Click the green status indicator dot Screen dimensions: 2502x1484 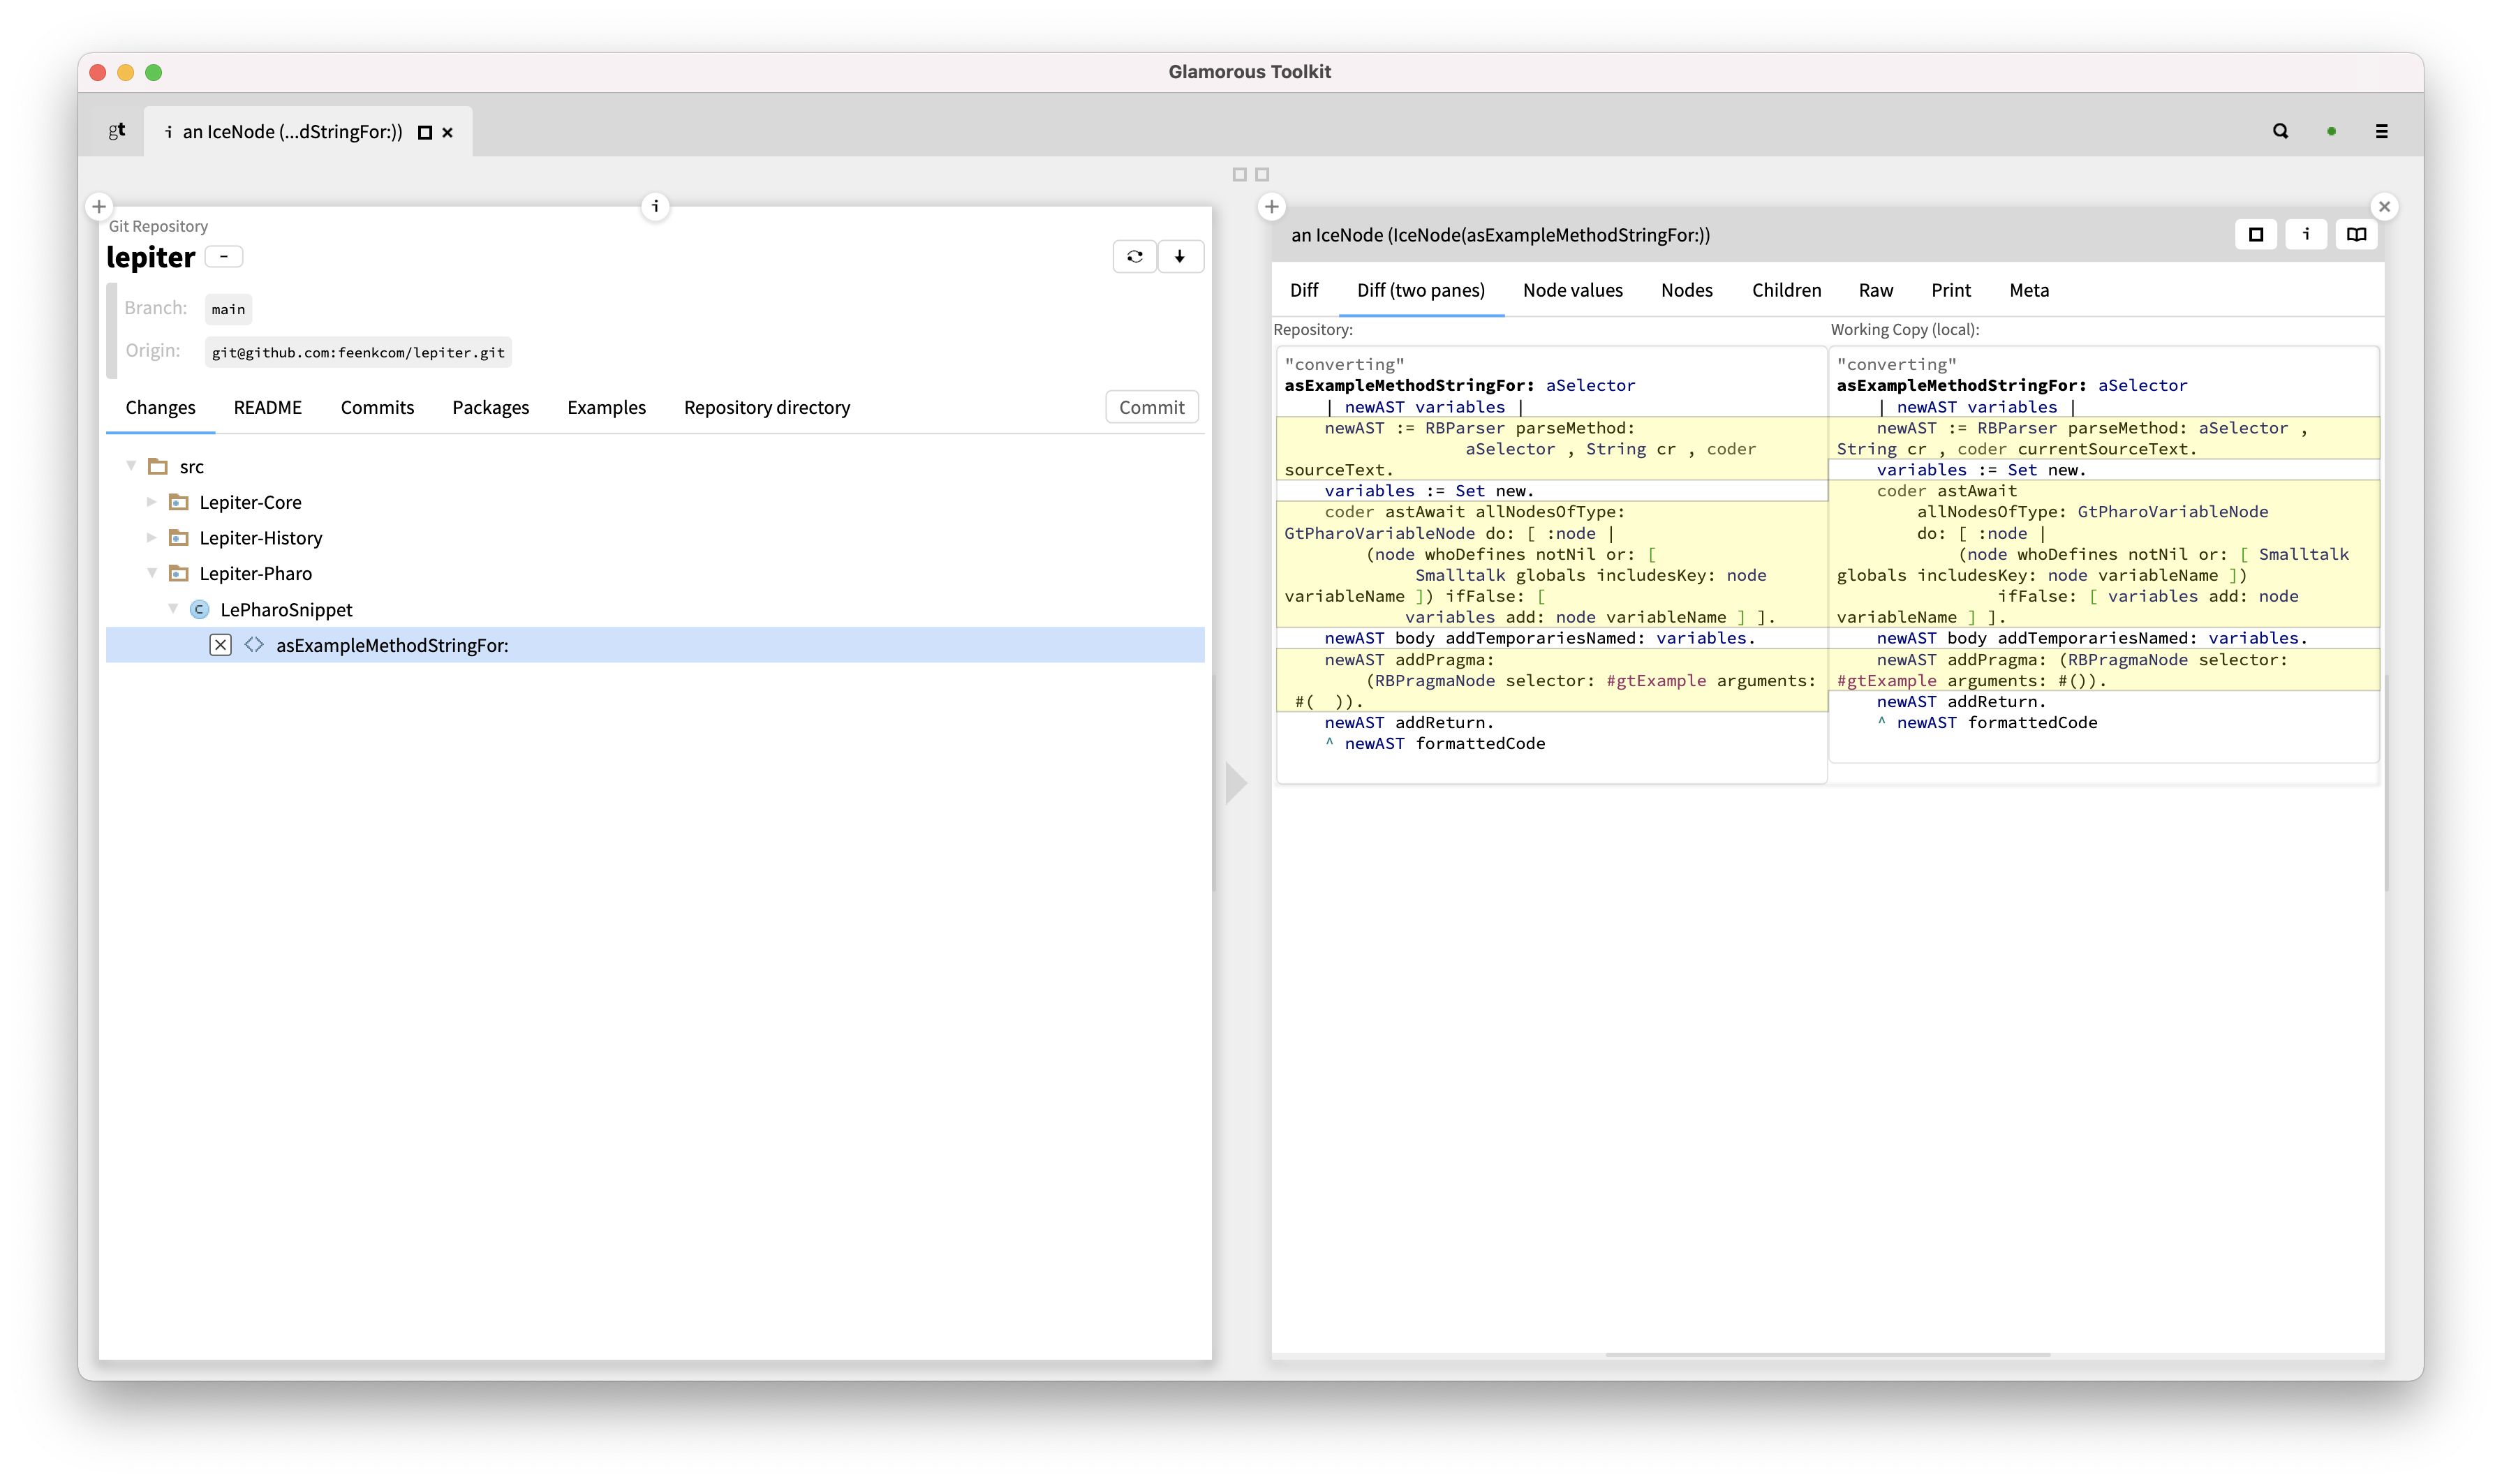click(x=2331, y=131)
